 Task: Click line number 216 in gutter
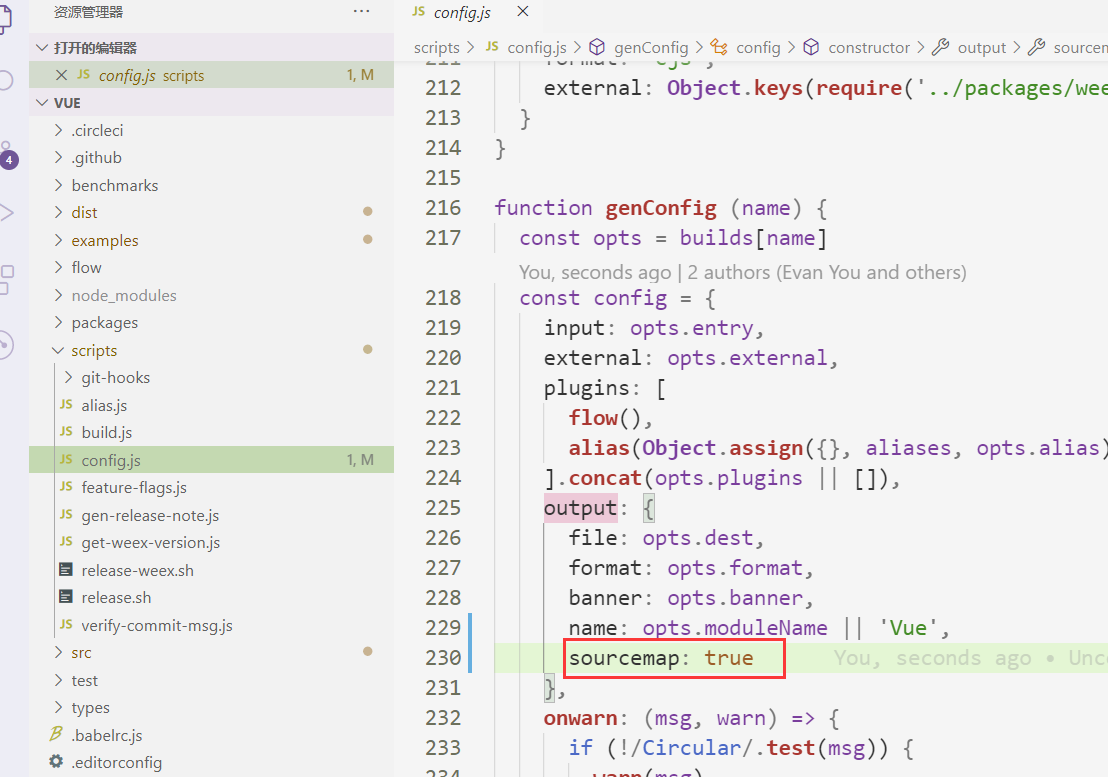(x=442, y=208)
